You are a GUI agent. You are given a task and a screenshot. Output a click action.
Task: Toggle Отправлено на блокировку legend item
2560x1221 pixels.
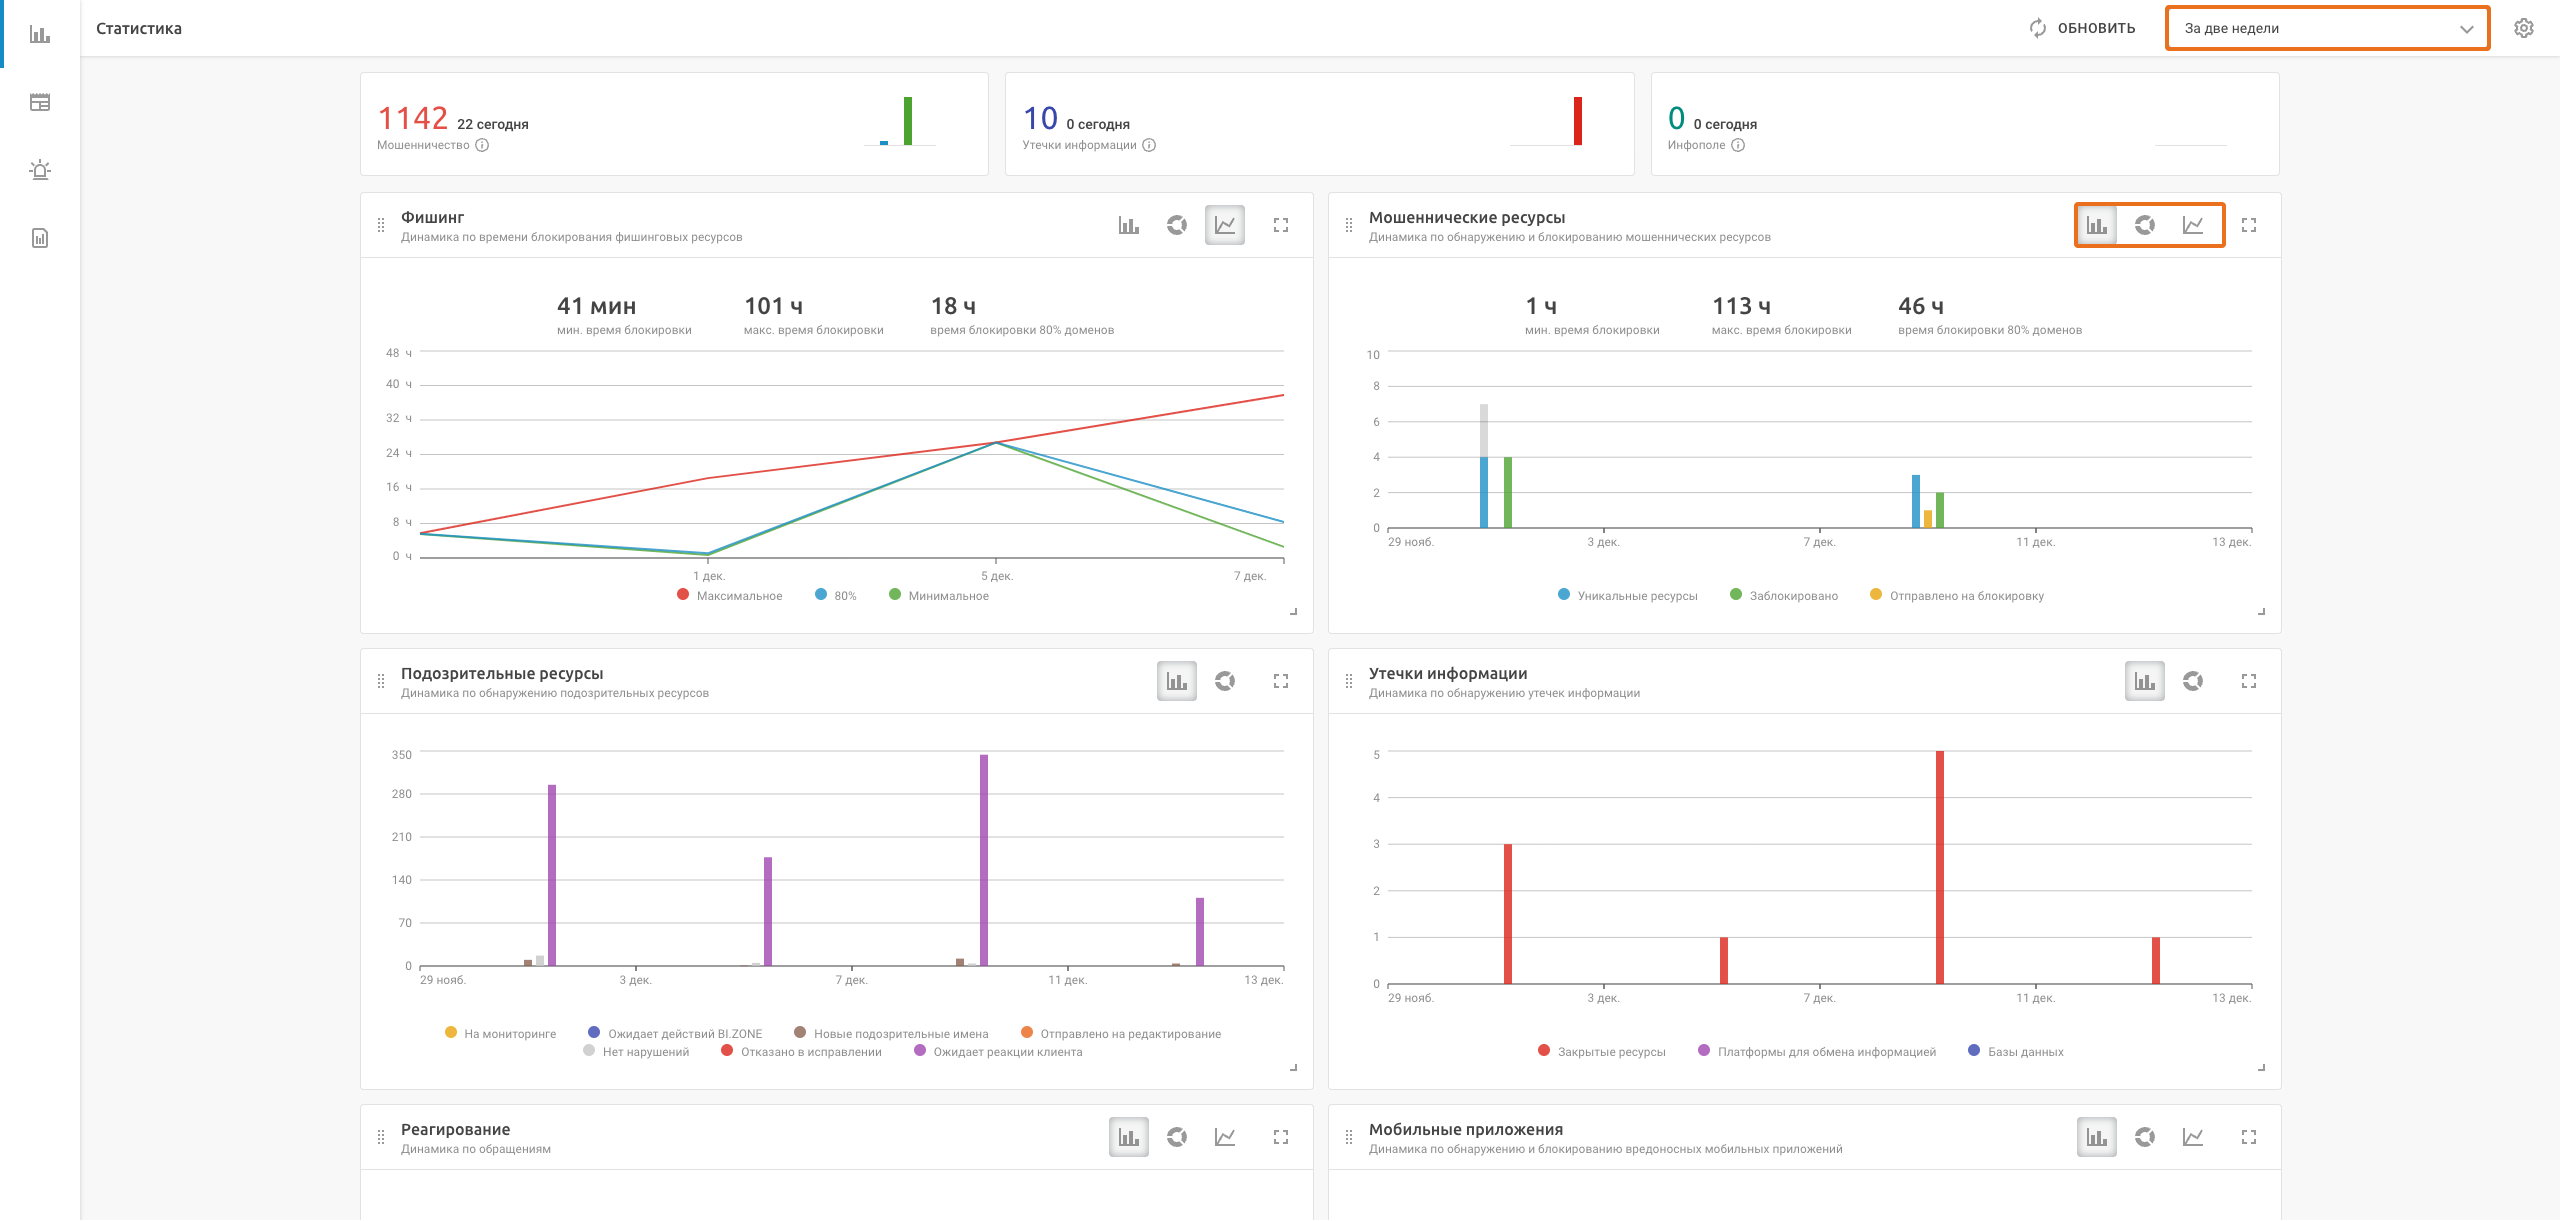(x=1957, y=595)
